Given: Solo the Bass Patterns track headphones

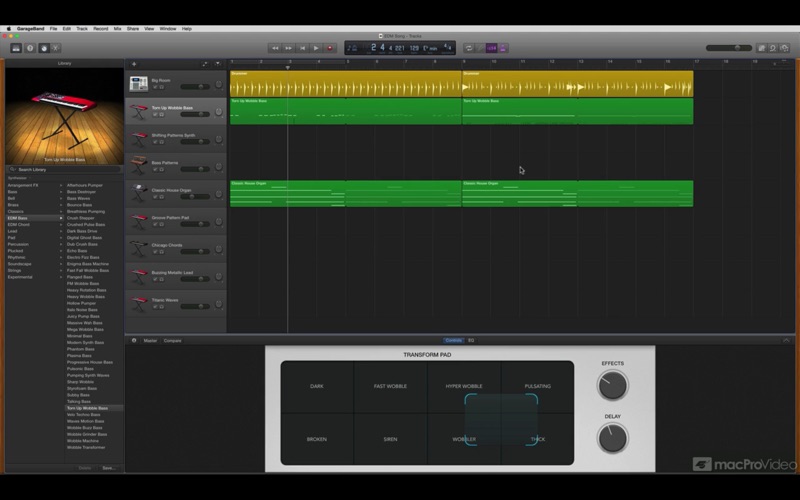Looking at the screenshot, I should click(162, 170).
